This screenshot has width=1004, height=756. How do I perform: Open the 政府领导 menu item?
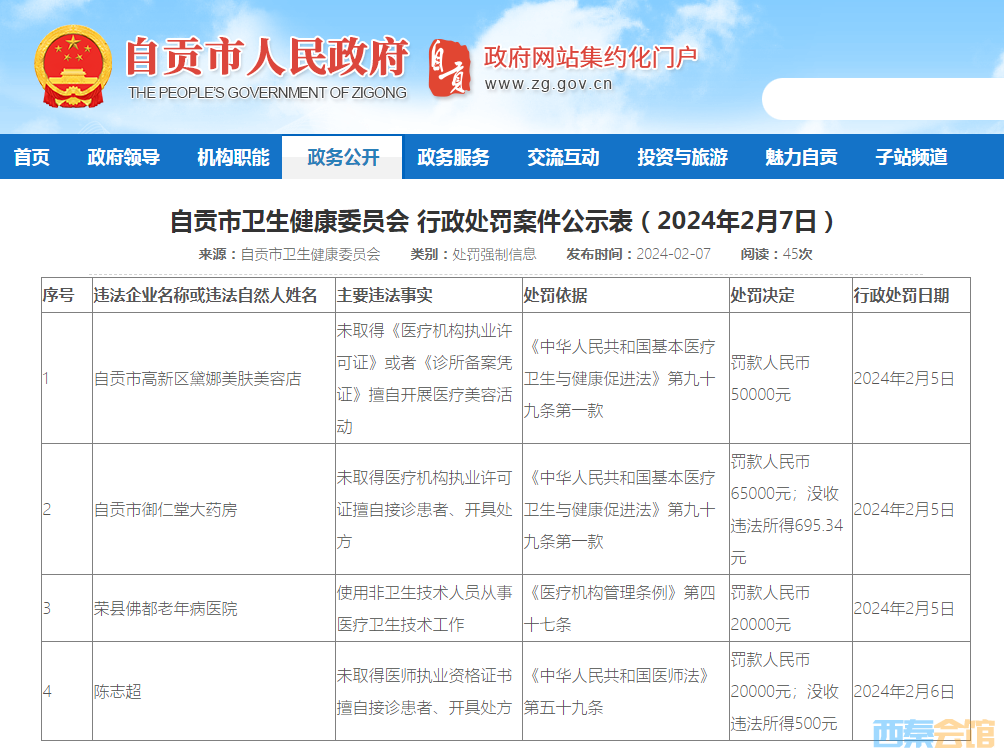click(x=123, y=157)
